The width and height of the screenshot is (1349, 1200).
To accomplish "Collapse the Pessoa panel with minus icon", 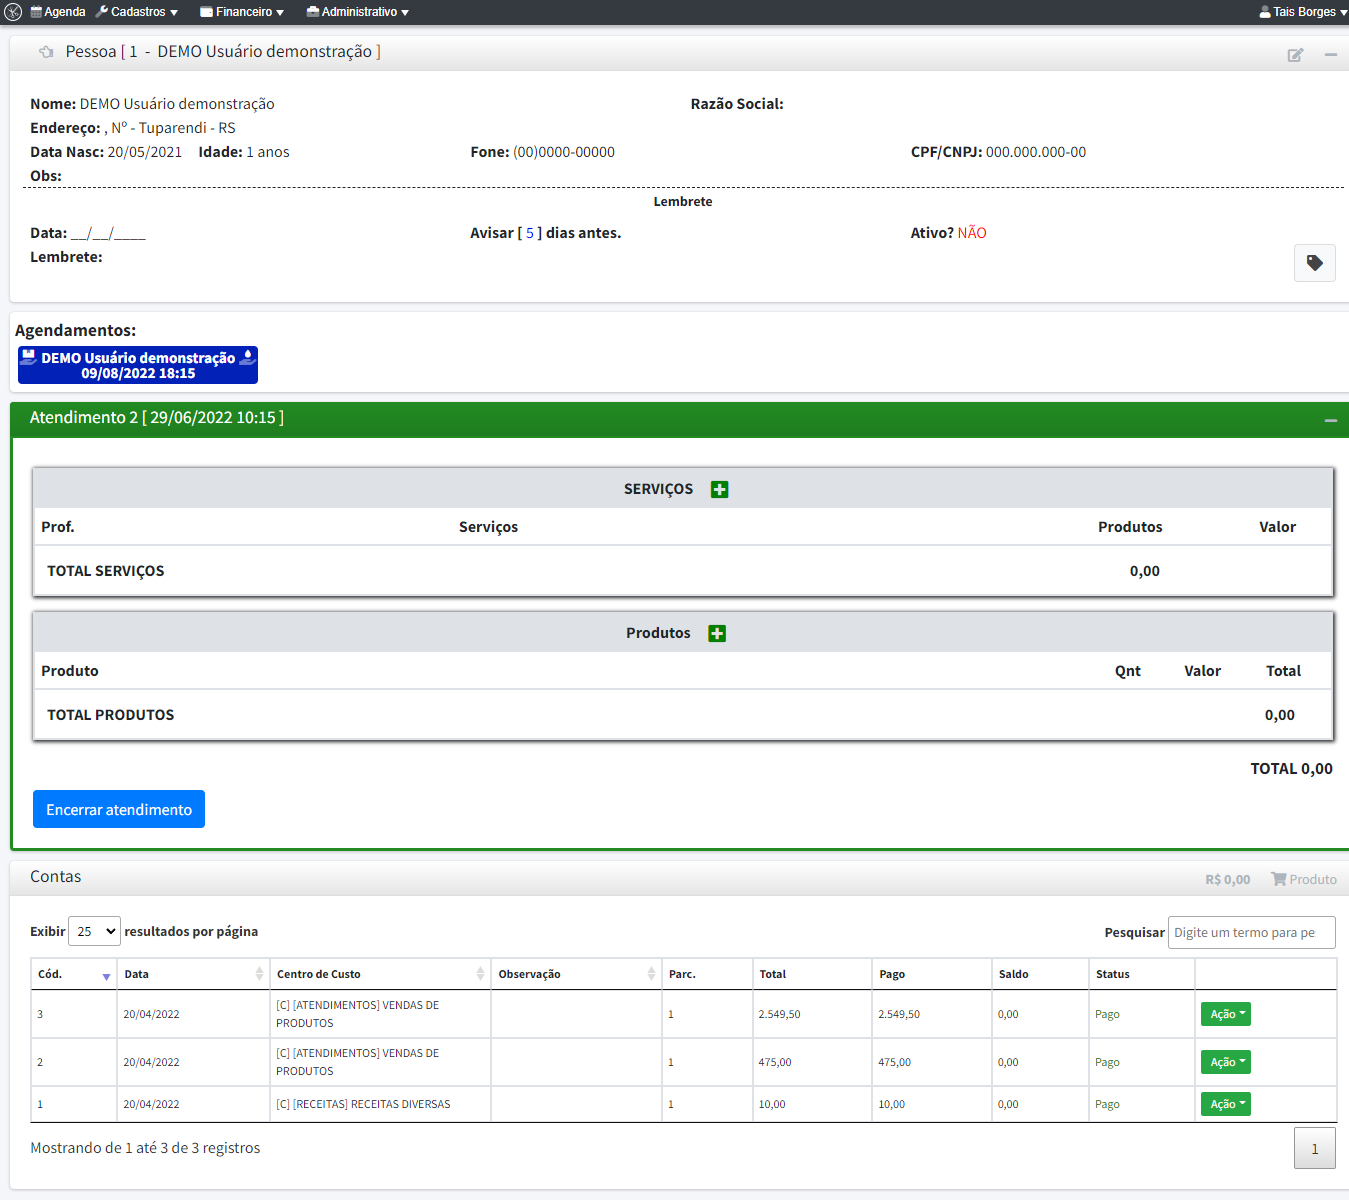I will tap(1330, 55).
